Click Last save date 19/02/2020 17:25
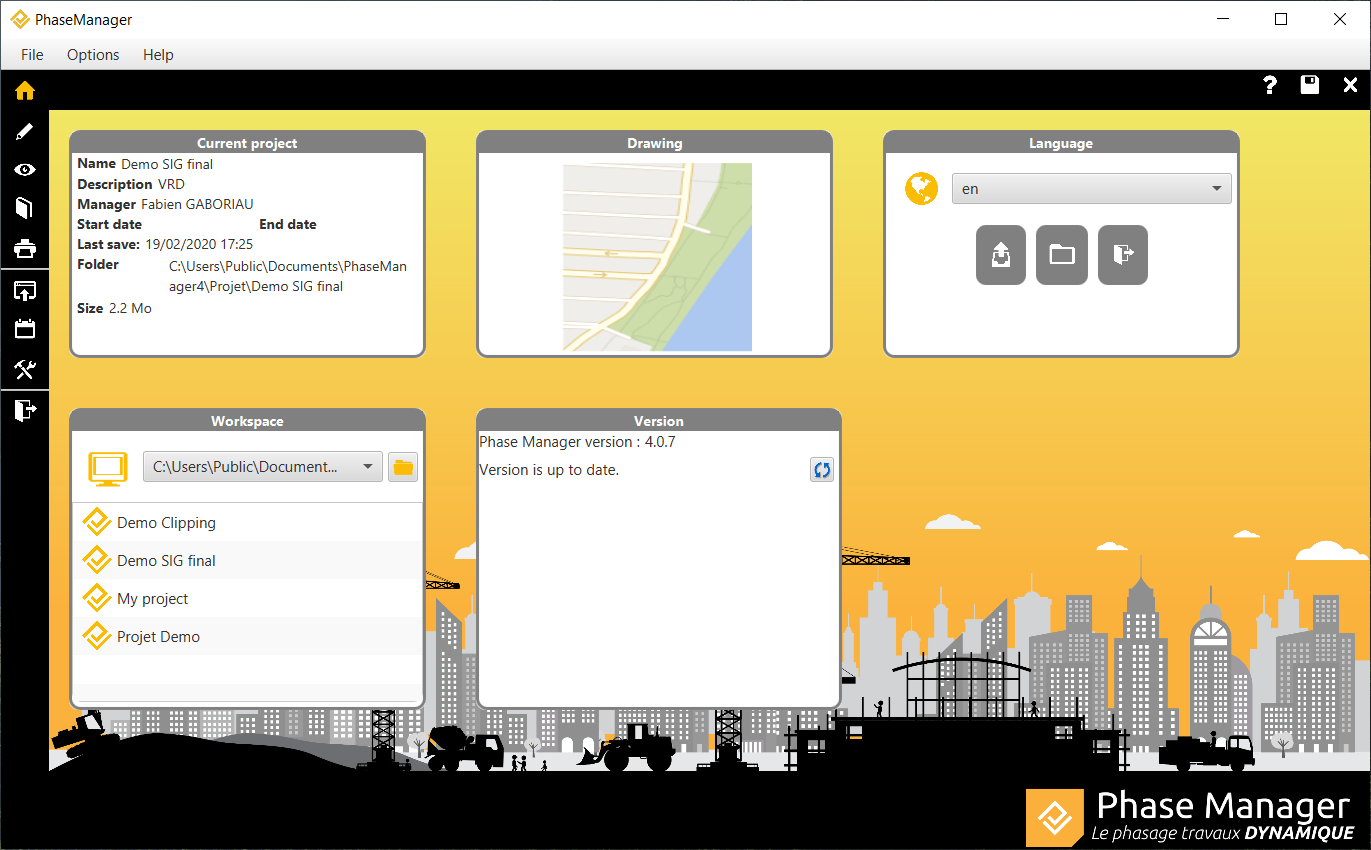 [x=199, y=244]
